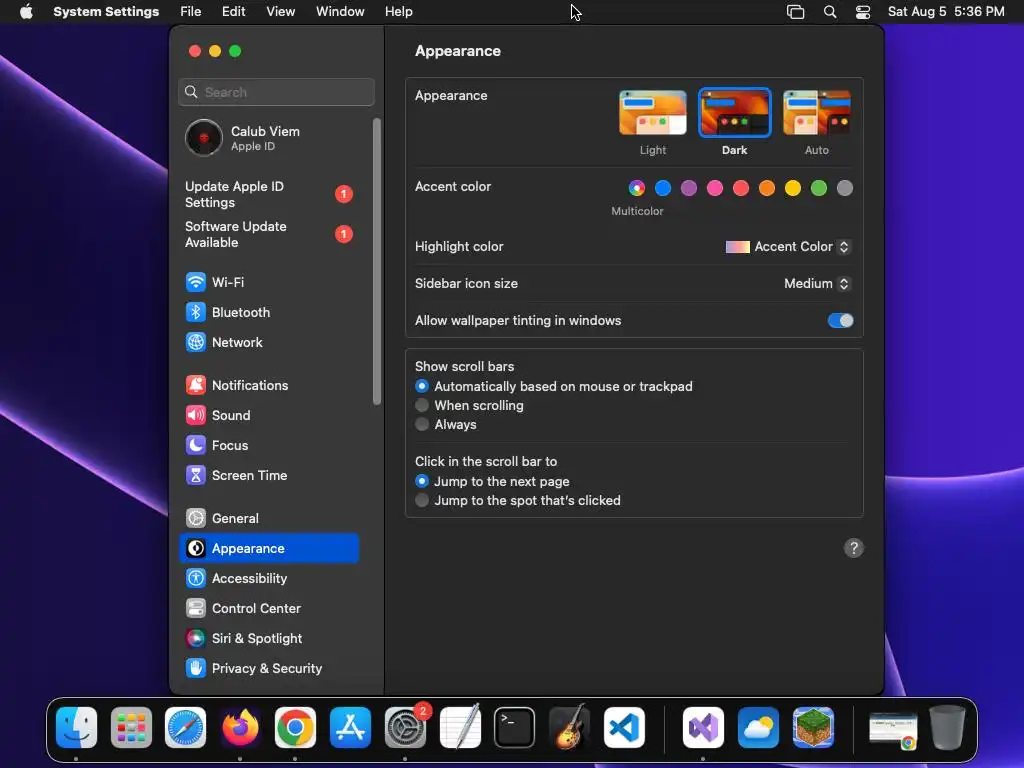The height and width of the screenshot is (768, 1024).
Task: Open Trash from the Dock
Action: point(948,728)
